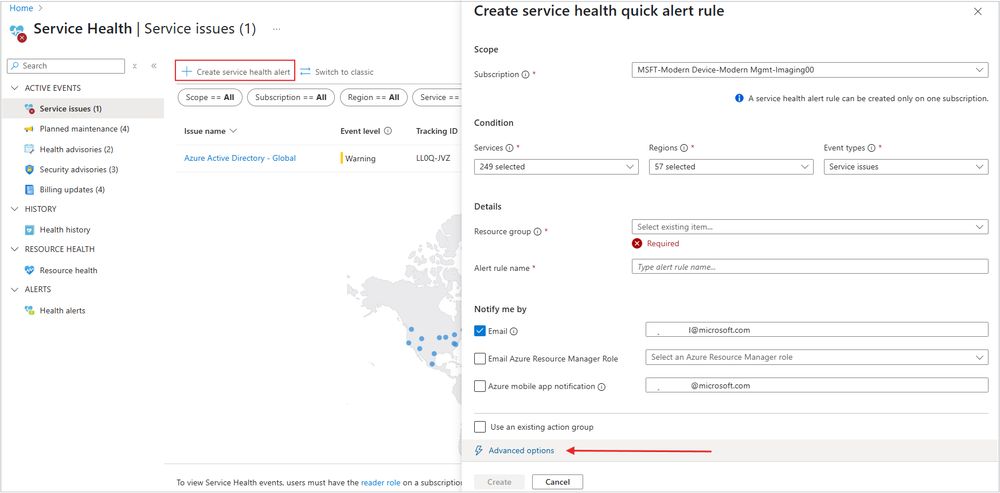Click the Service issues sidebar icon
The height and width of the screenshot is (493, 1000).
coord(29,109)
